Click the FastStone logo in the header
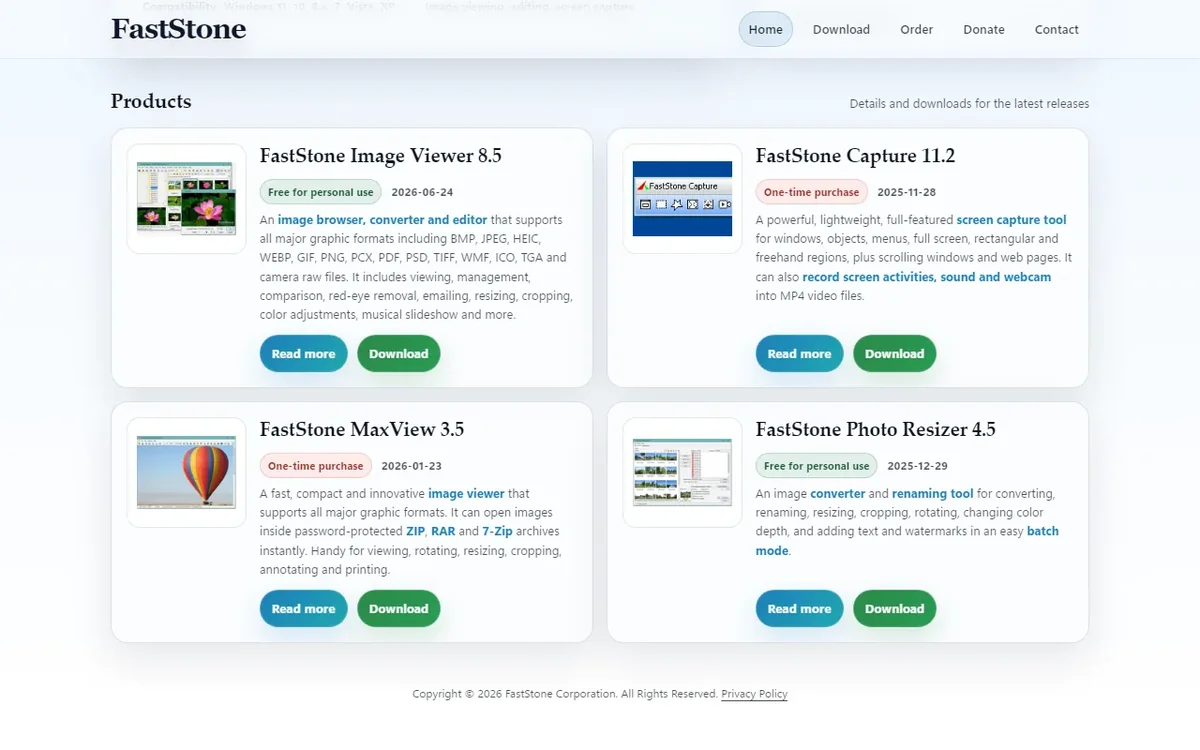The height and width of the screenshot is (750, 1200). point(179,29)
